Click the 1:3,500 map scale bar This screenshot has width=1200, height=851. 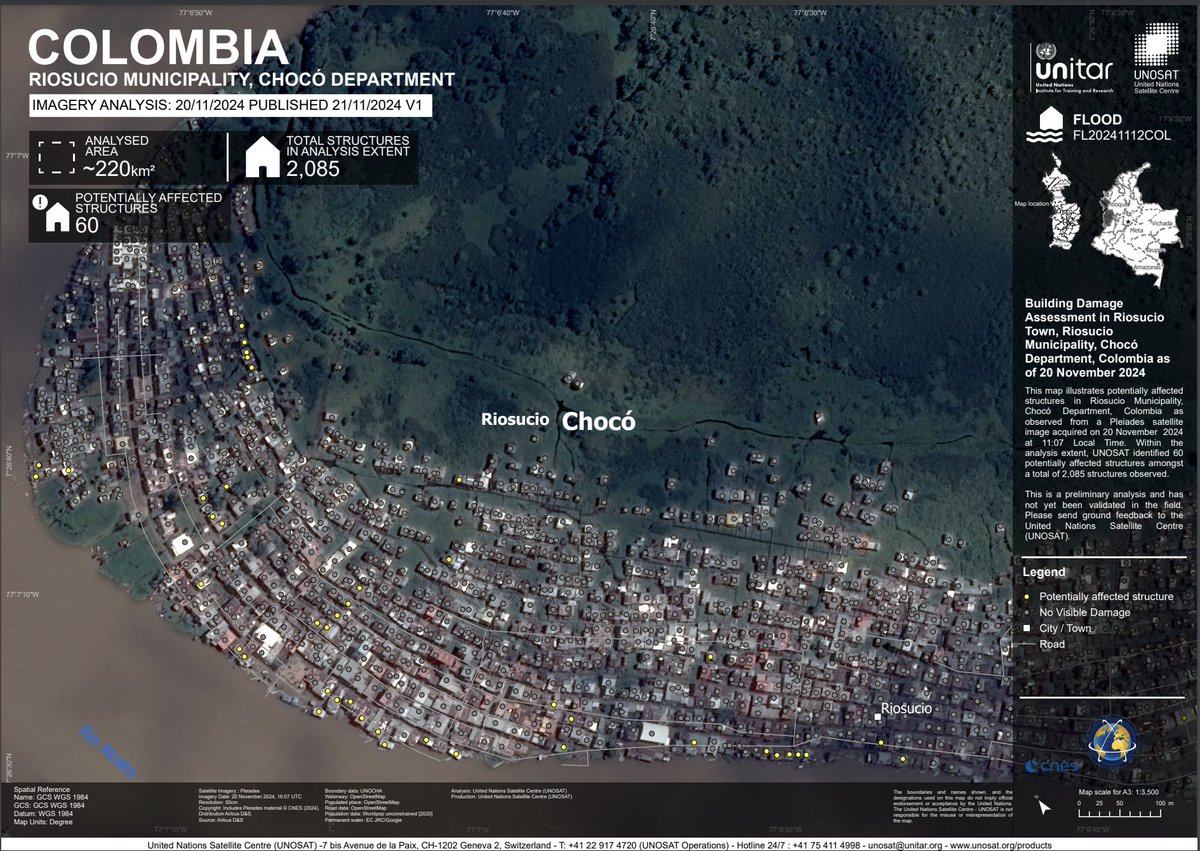click(x=1119, y=813)
